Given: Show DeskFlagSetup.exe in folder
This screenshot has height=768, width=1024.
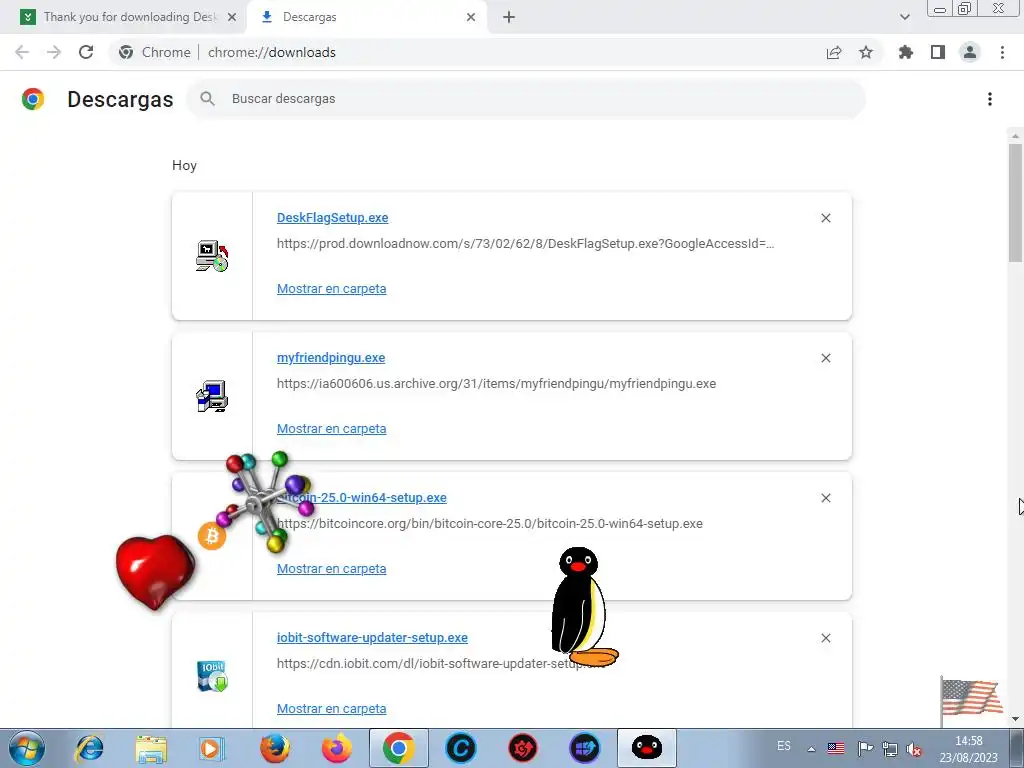Looking at the screenshot, I should pyautogui.click(x=331, y=289).
